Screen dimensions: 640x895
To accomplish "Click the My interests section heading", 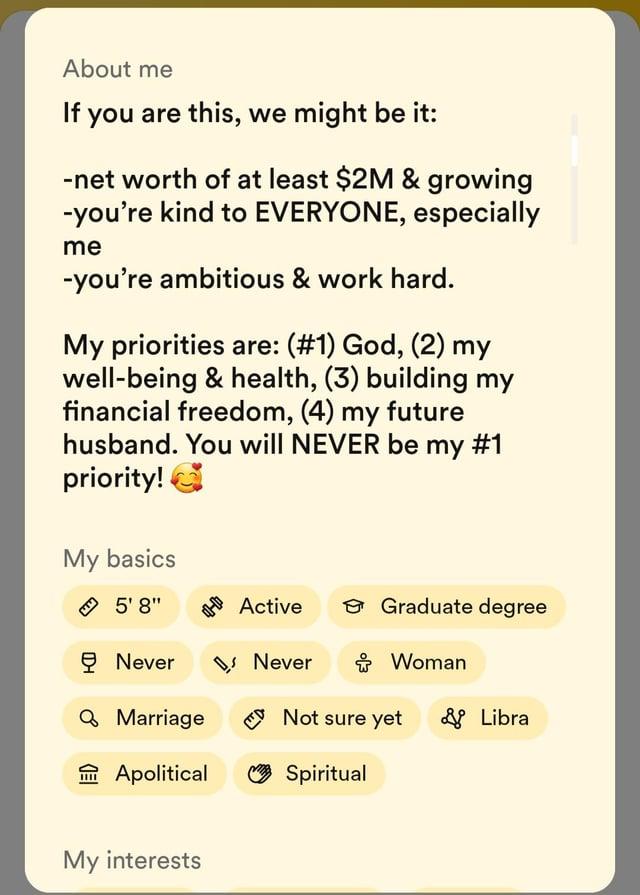I will pos(131,860).
